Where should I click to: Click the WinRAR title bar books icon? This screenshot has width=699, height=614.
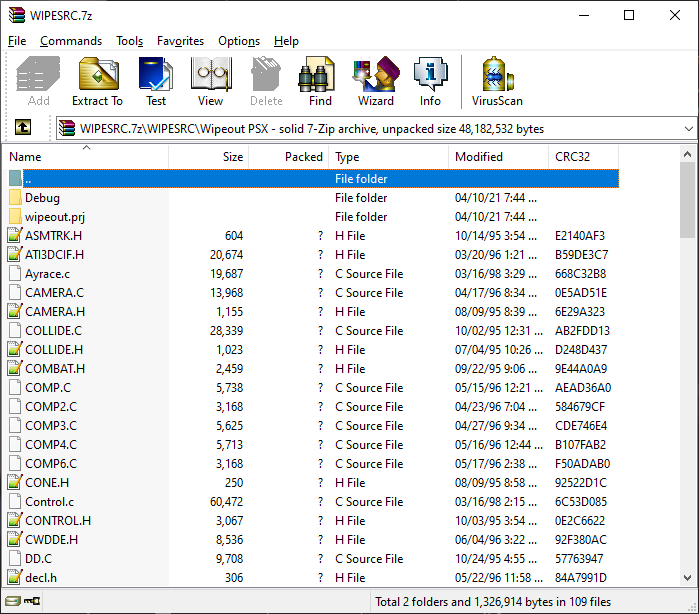coord(16,15)
